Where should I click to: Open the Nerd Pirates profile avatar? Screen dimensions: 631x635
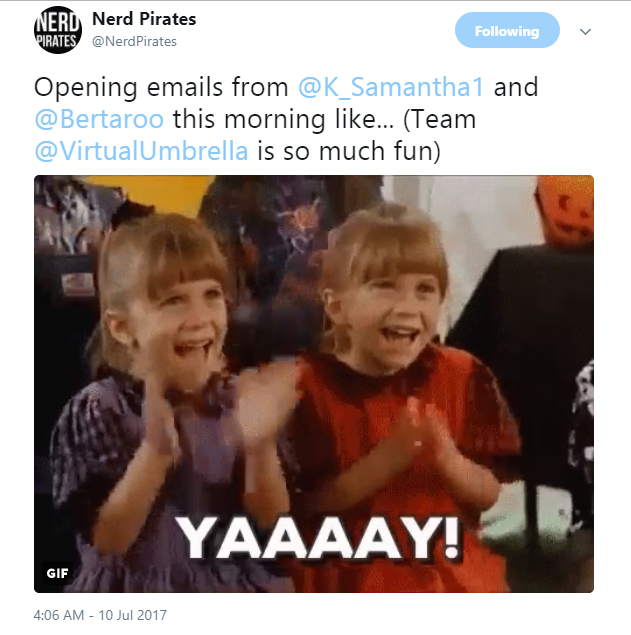(x=58, y=30)
